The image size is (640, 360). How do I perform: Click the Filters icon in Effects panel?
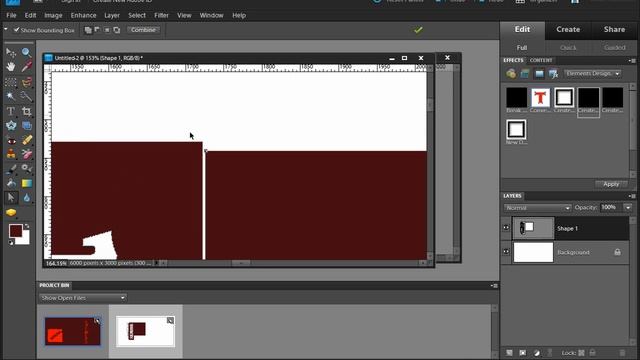click(511, 74)
